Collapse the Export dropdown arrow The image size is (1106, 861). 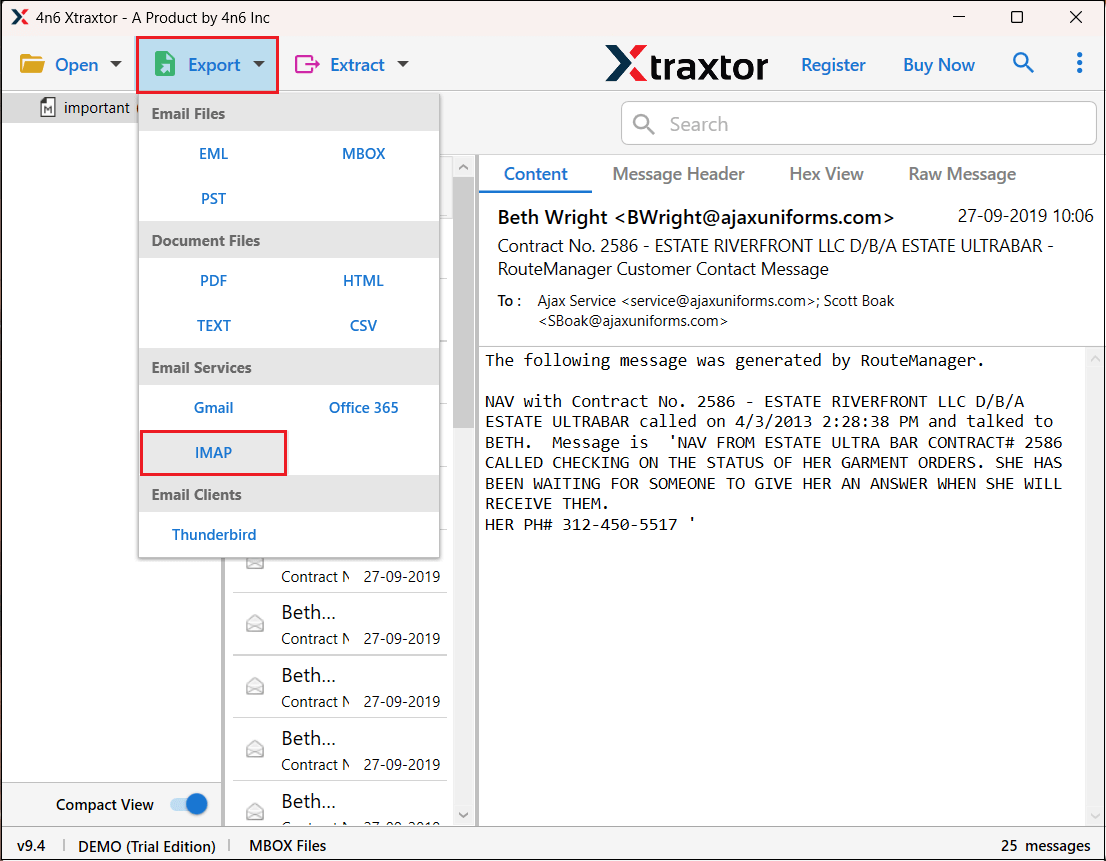258,65
